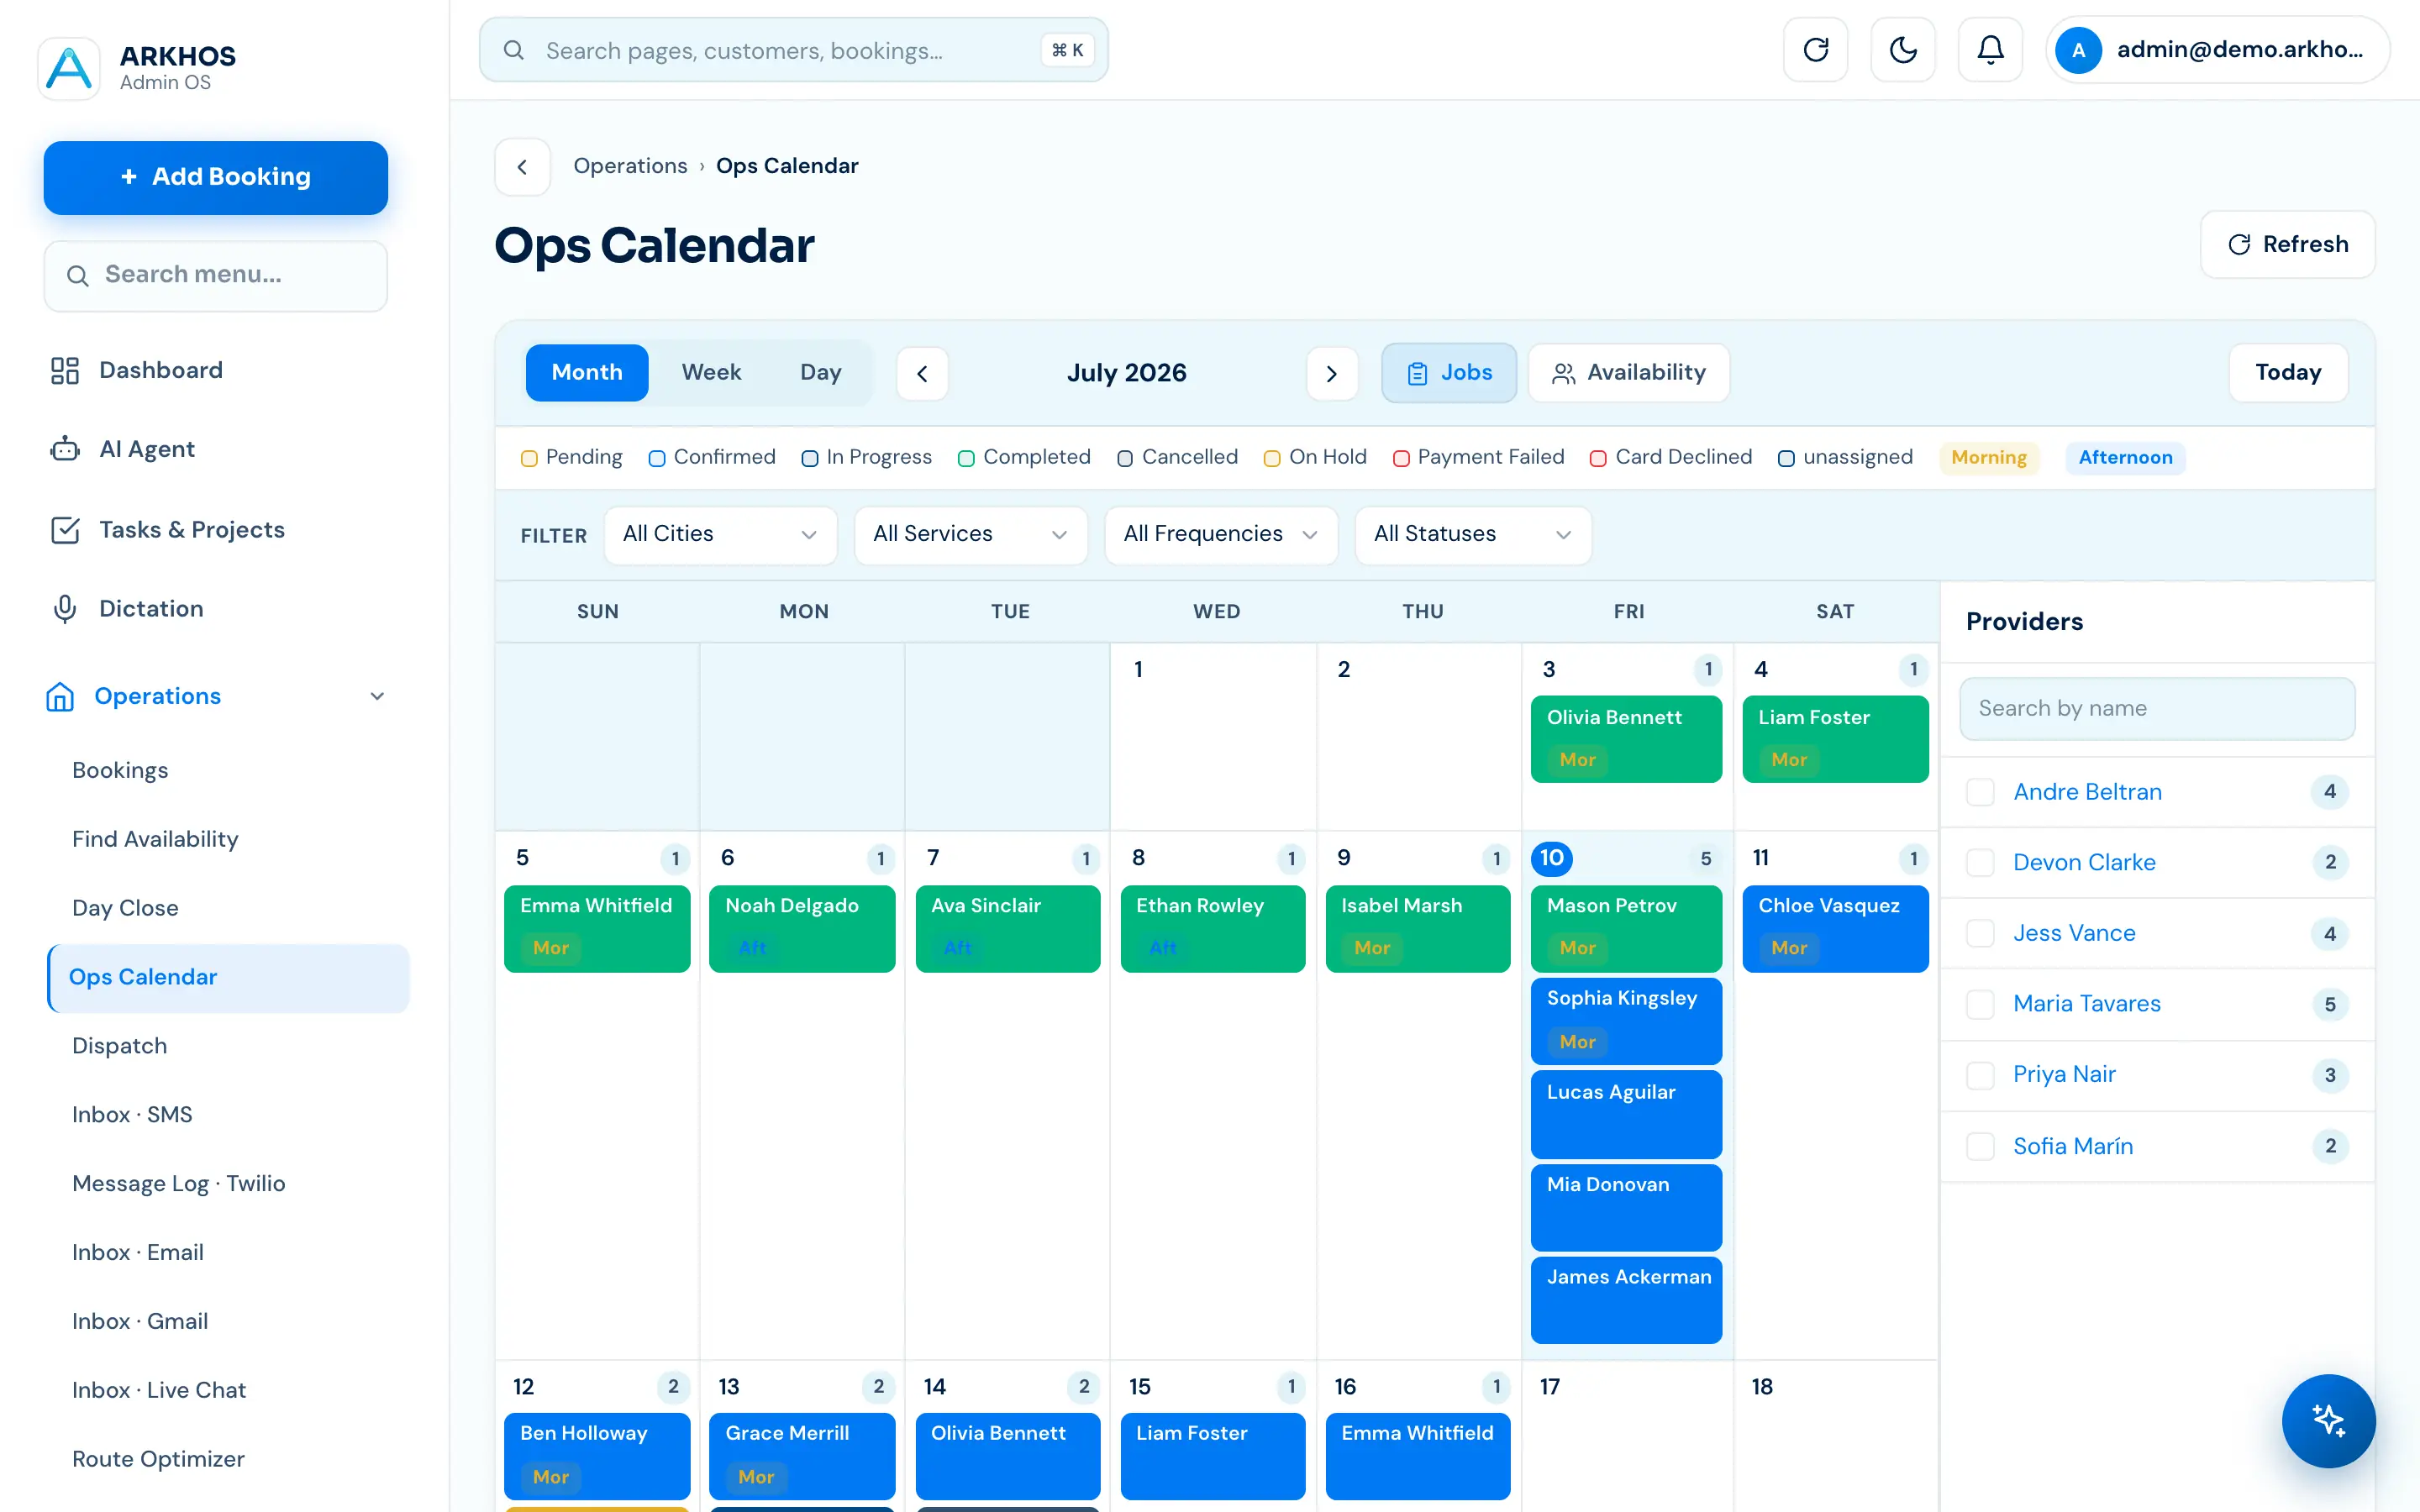
Task: Open the All Frequencies filter dropdown
Action: tap(1220, 535)
